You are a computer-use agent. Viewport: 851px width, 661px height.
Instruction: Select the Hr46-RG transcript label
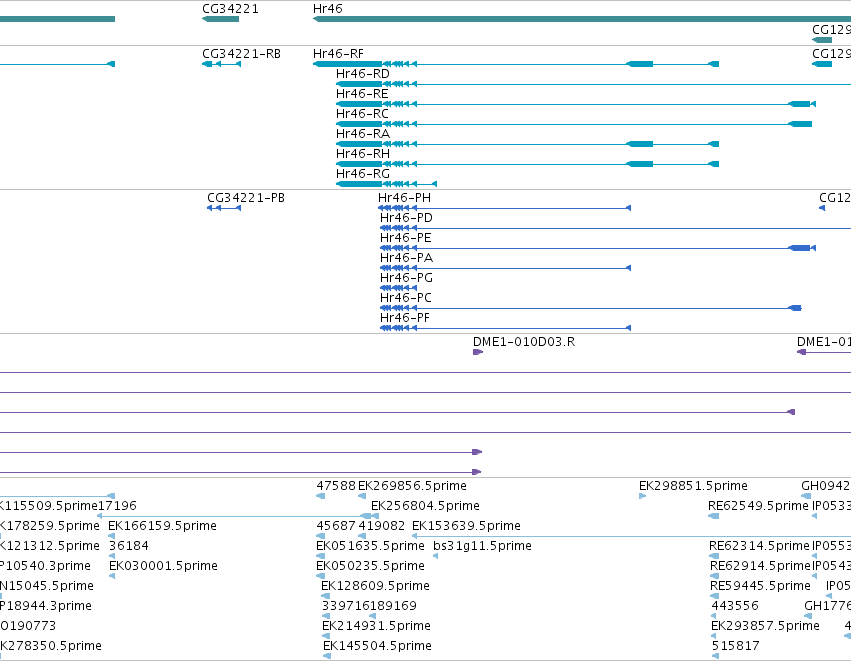[363, 174]
